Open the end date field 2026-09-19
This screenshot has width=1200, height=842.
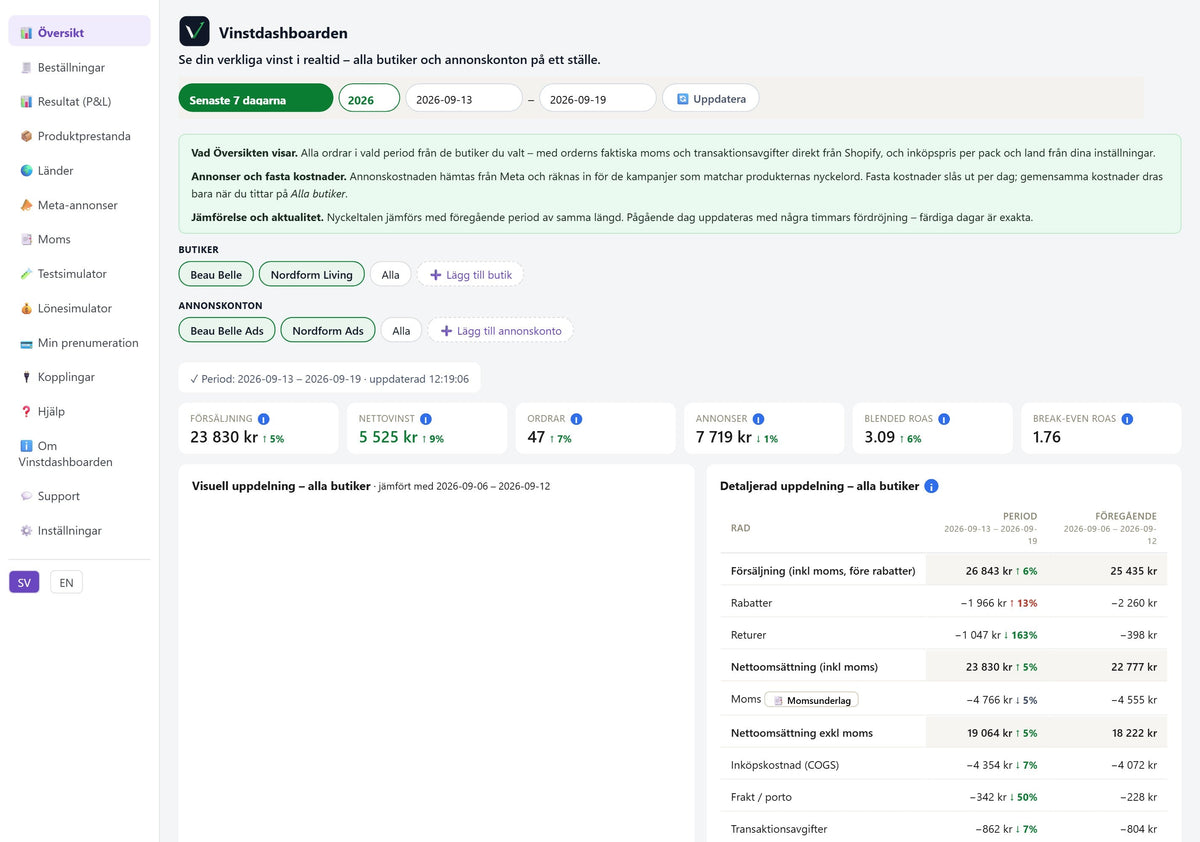click(x=598, y=98)
